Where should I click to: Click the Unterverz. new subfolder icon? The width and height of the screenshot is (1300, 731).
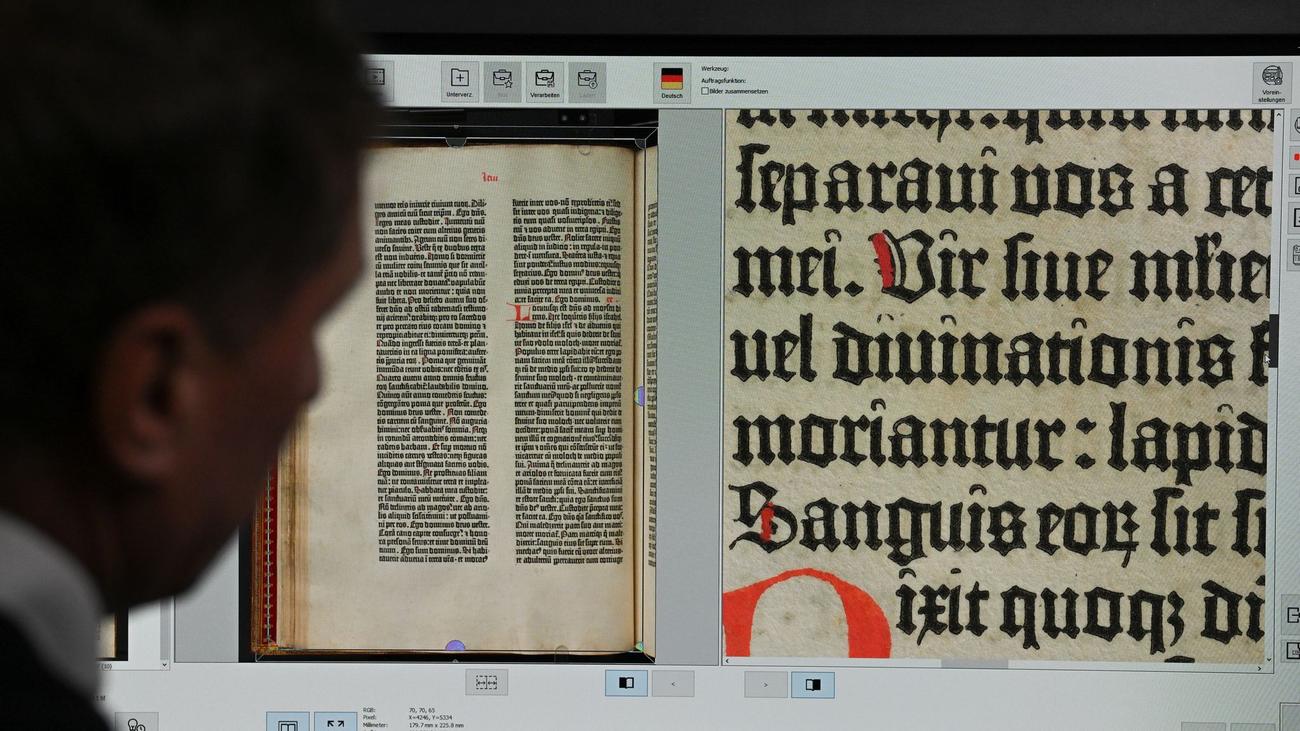click(x=459, y=80)
